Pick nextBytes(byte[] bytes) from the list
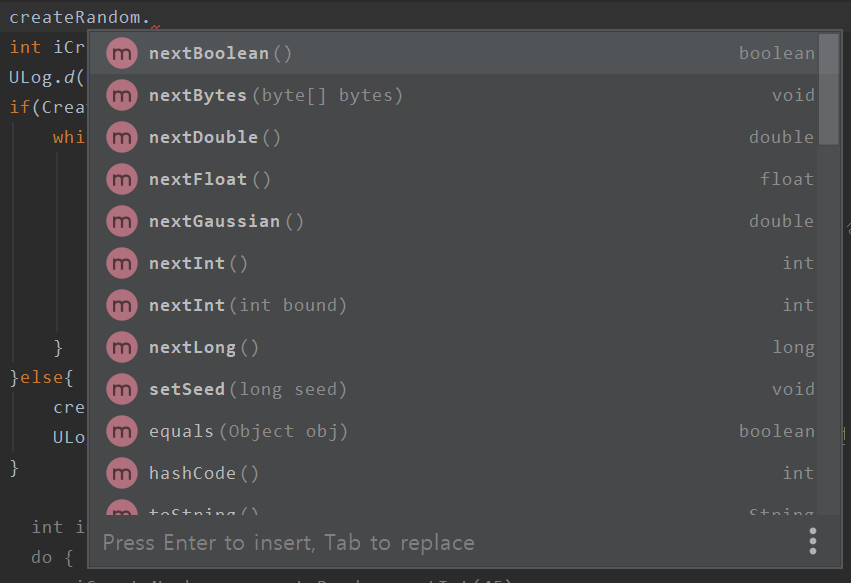This screenshot has width=851, height=583. tap(275, 95)
